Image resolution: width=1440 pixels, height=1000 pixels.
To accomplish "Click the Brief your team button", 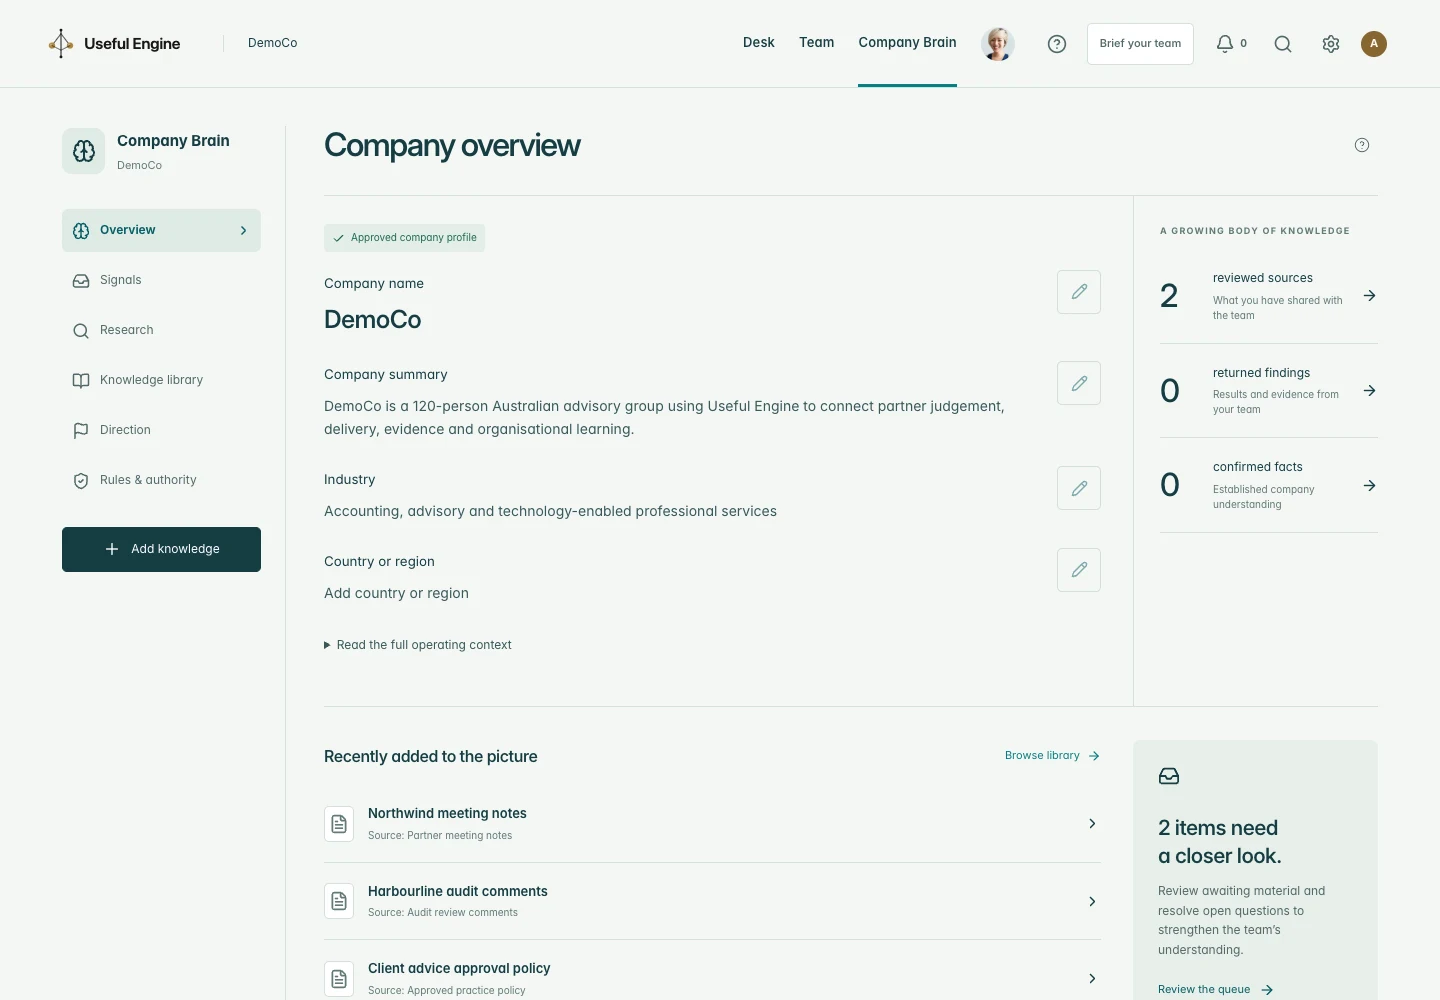I will (1140, 44).
